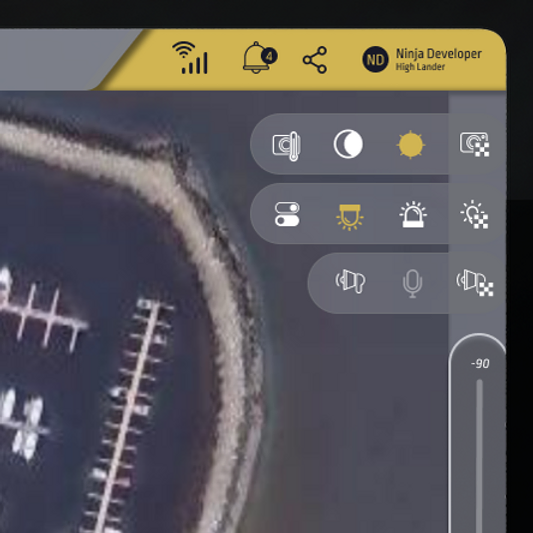The image size is (533, 533).
Task: Click the gimbal pitch slider track
Action: (x=480, y=455)
